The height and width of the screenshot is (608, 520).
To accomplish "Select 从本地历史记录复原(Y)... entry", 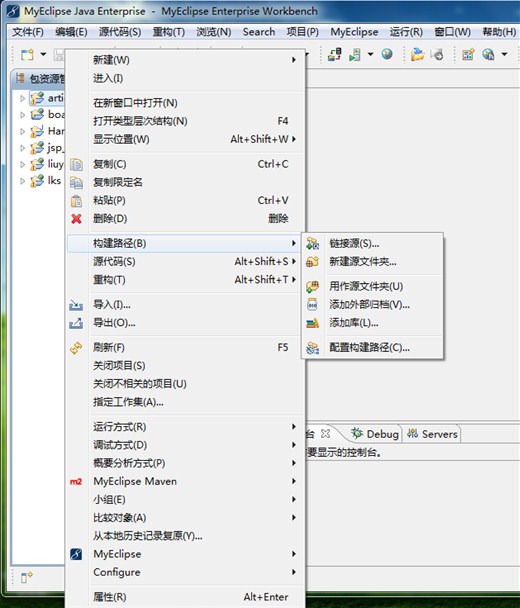I will (186, 536).
